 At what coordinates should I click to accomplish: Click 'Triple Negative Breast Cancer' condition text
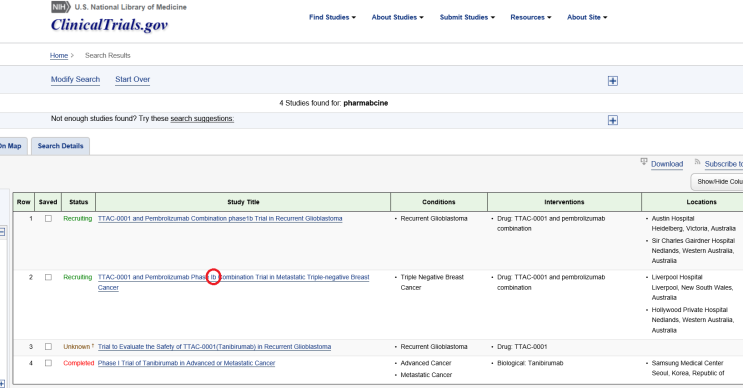(432, 282)
